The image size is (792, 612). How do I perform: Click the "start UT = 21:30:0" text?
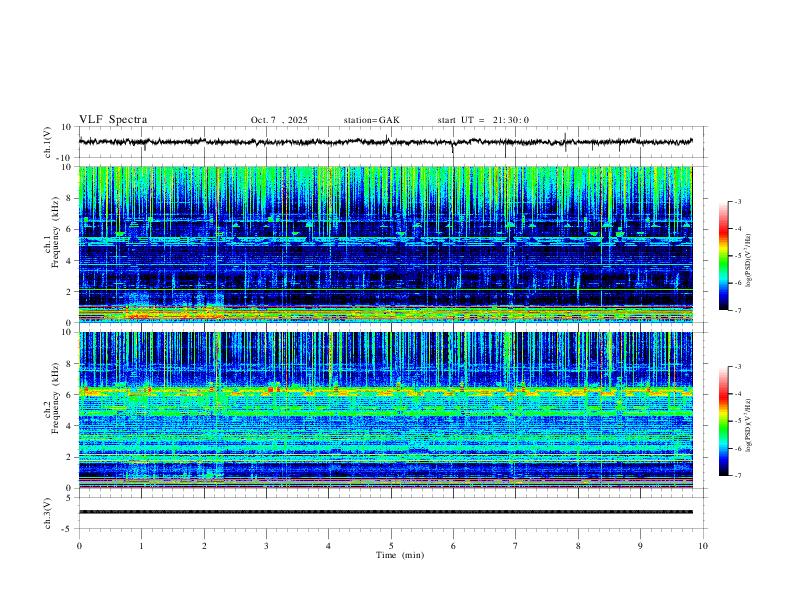pos(483,120)
